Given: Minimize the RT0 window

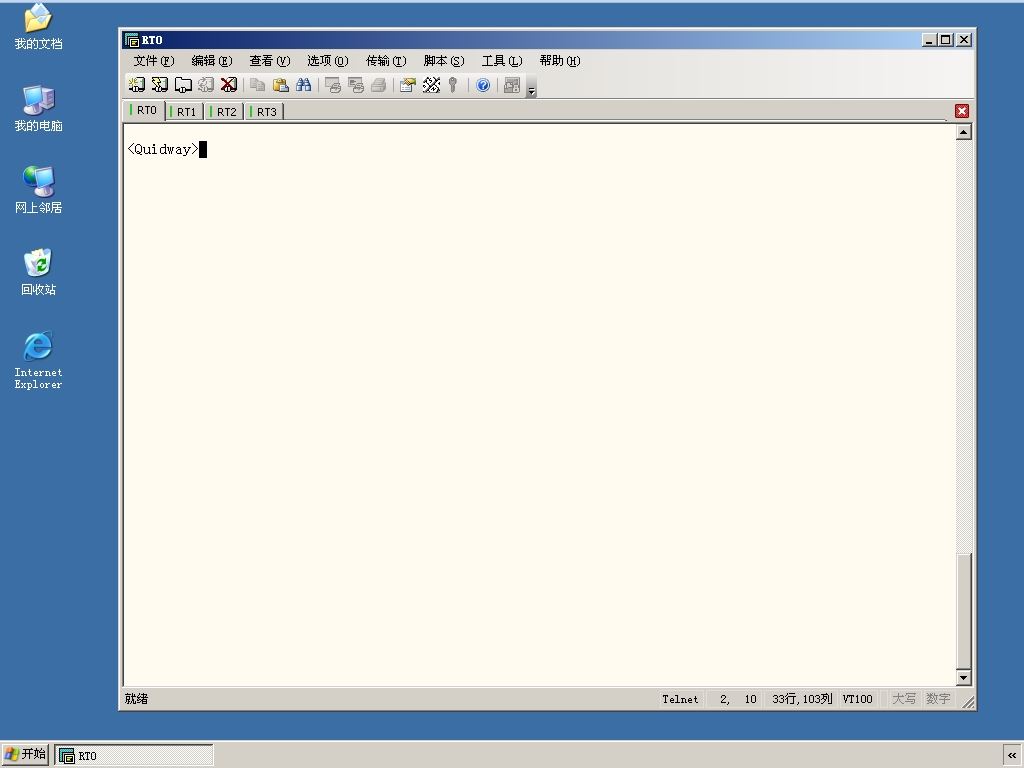Looking at the screenshot, I should [929, 40].
